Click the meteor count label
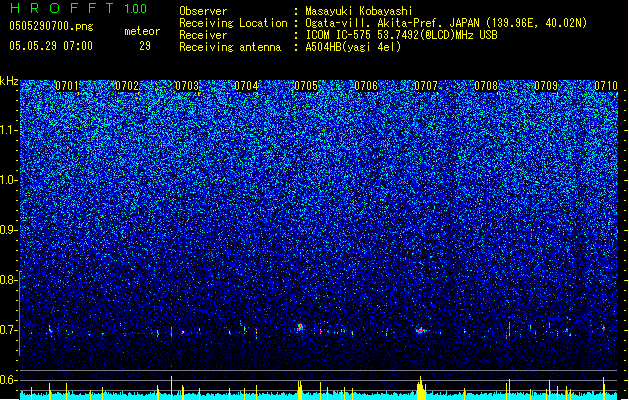The height and width of the screenshot is (400, 629). pos(142,31)
